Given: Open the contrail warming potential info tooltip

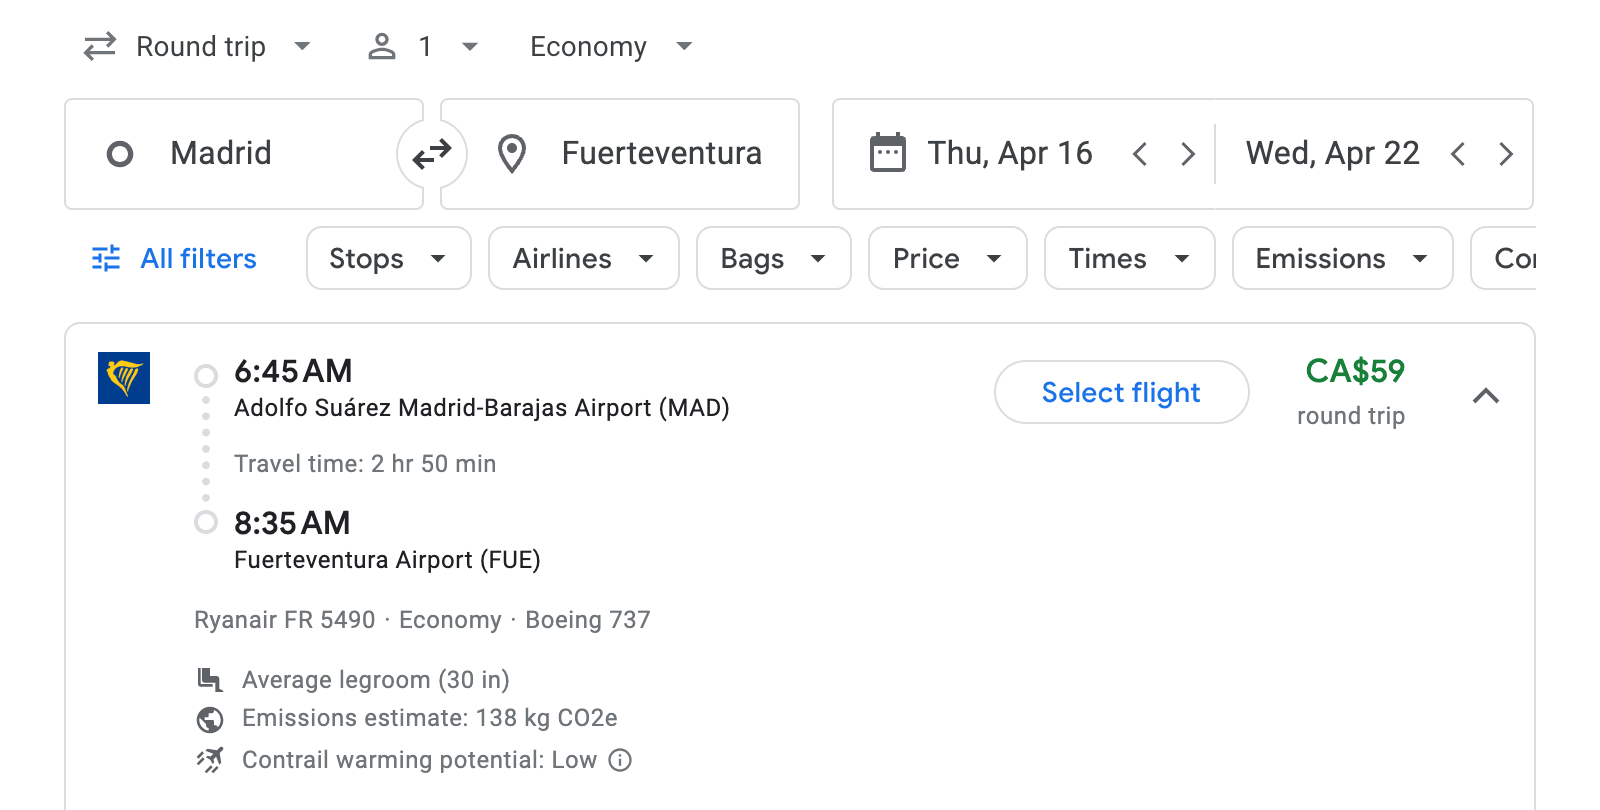Looking at the screenshot, I should click(620, 760).
